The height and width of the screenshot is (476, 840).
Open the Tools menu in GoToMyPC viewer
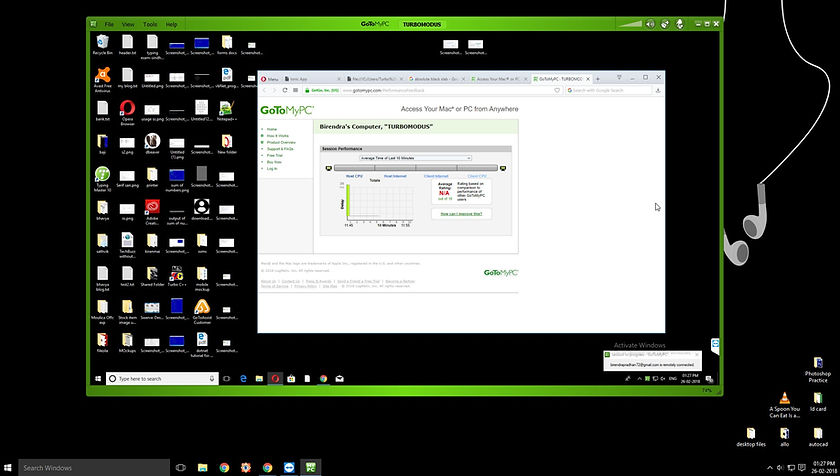tap(150, 24)
